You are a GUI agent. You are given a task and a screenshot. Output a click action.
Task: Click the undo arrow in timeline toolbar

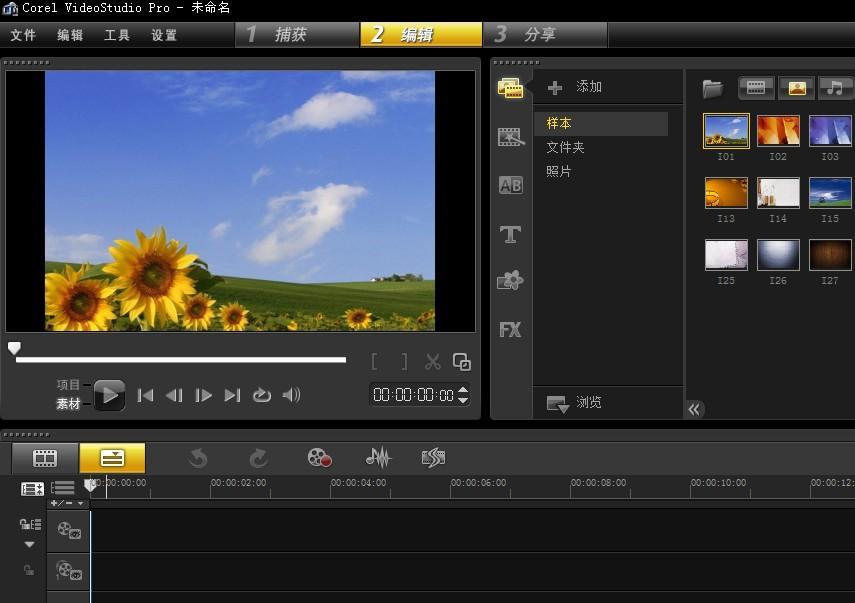[x=198, y=458]
